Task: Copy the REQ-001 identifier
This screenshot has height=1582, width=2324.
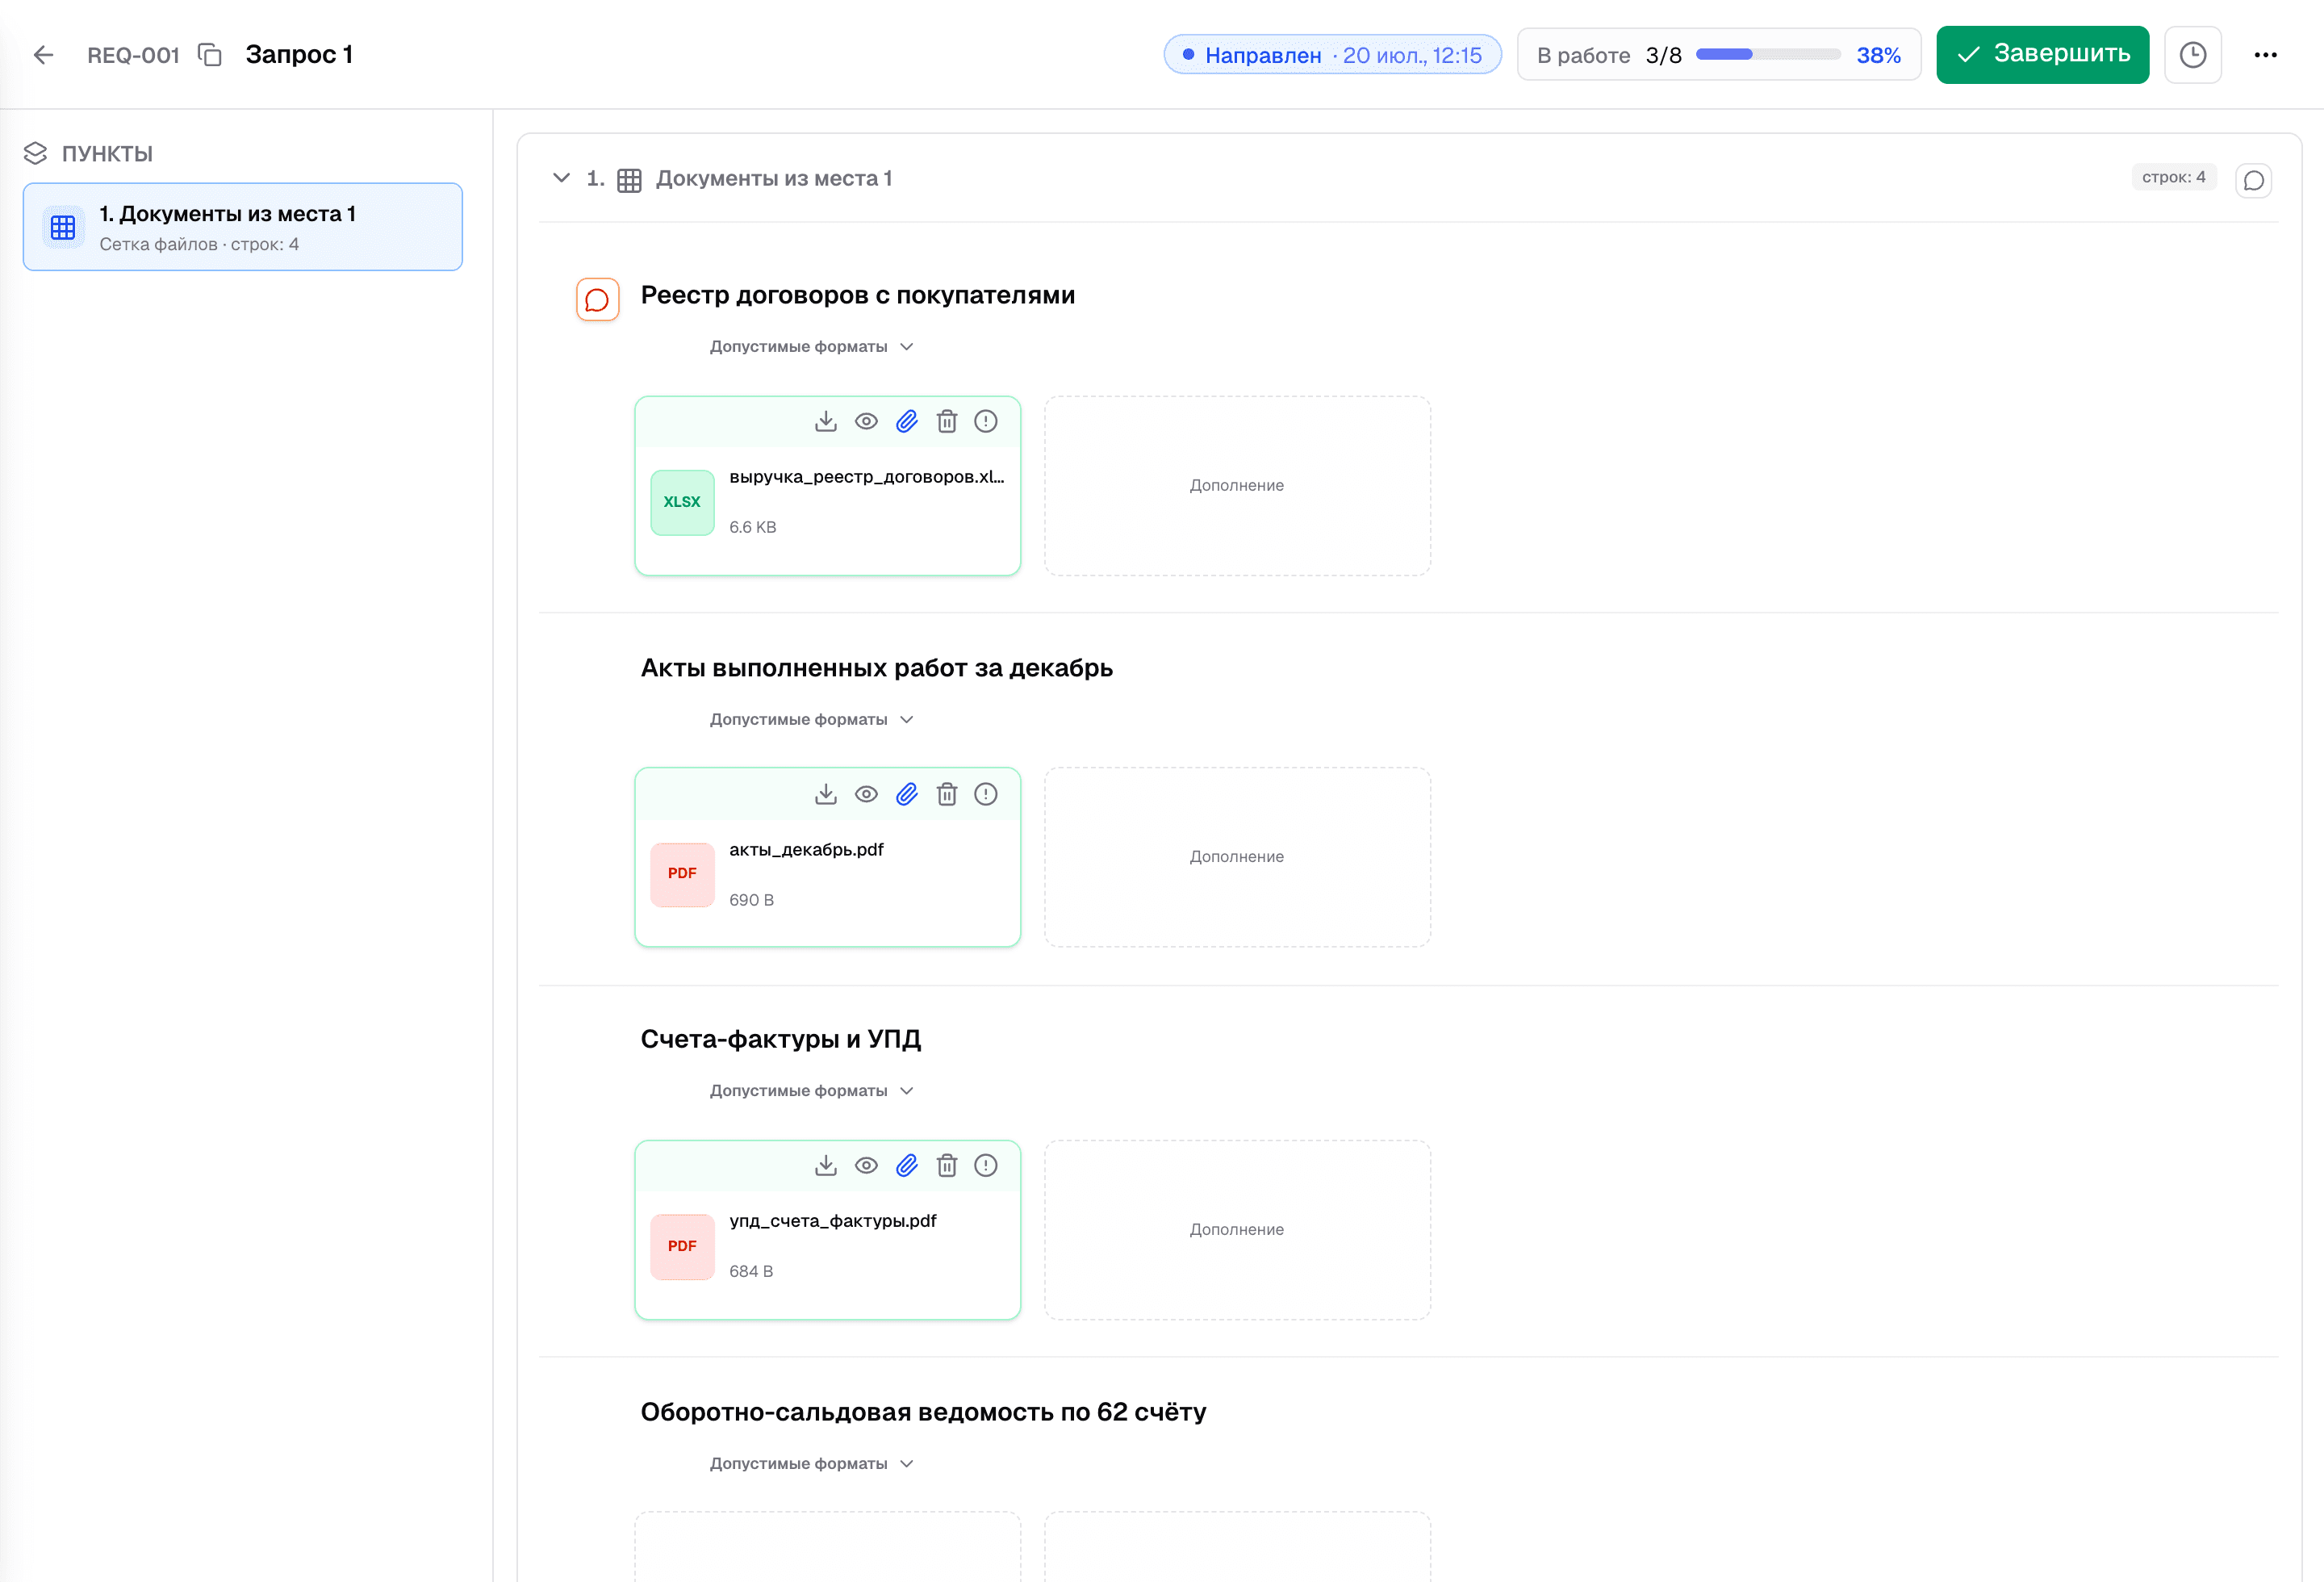Action: click(209, 55)
